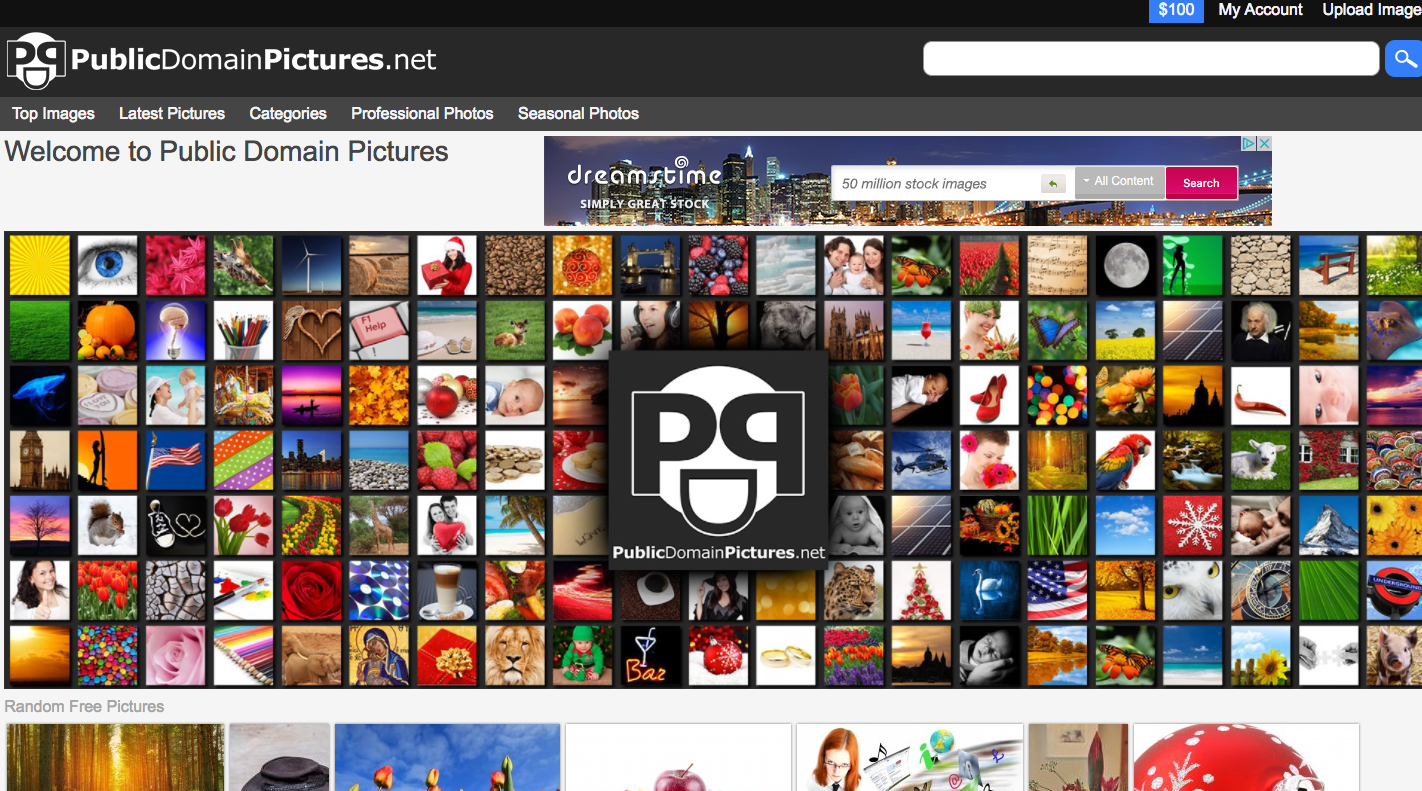Open Latest Pictures in navigation bar
This screenshot has height=791, width=1422.
[x=172, y=113]
